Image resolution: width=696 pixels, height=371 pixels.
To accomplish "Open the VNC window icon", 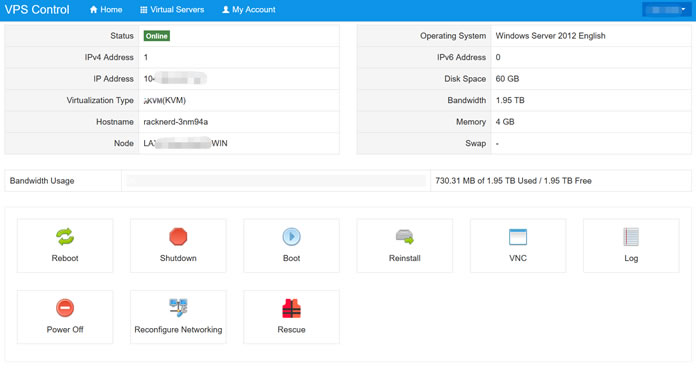I will tap(518, 237).
